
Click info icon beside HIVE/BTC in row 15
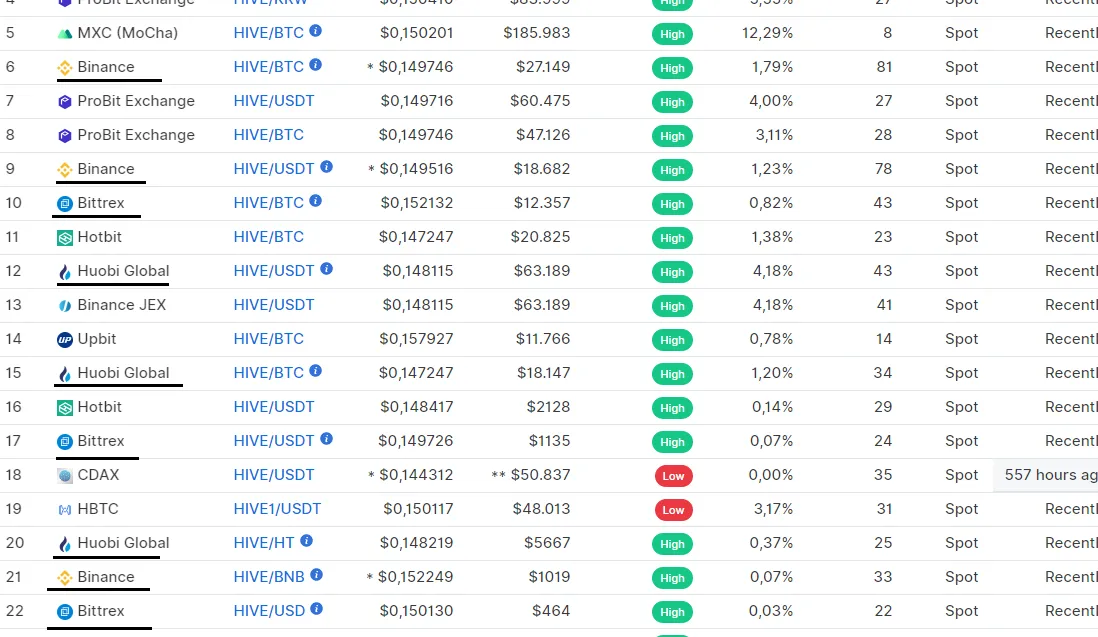[x=316, y=371]
